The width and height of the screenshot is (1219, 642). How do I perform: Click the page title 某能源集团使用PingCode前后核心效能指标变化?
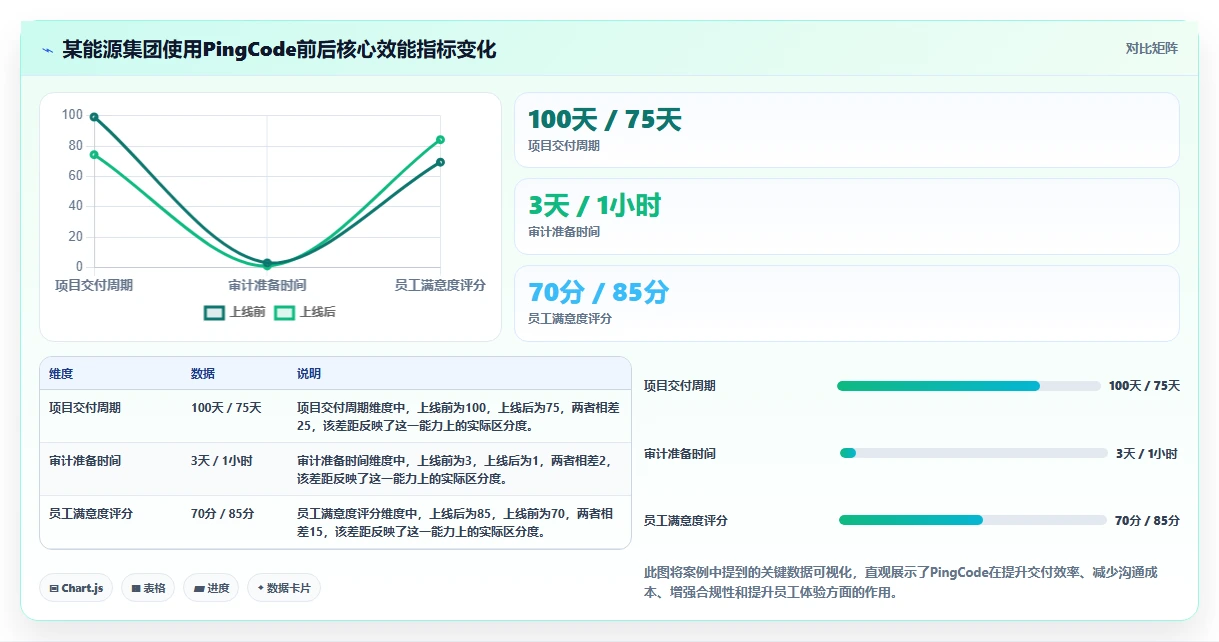click(x=279, y=50)
